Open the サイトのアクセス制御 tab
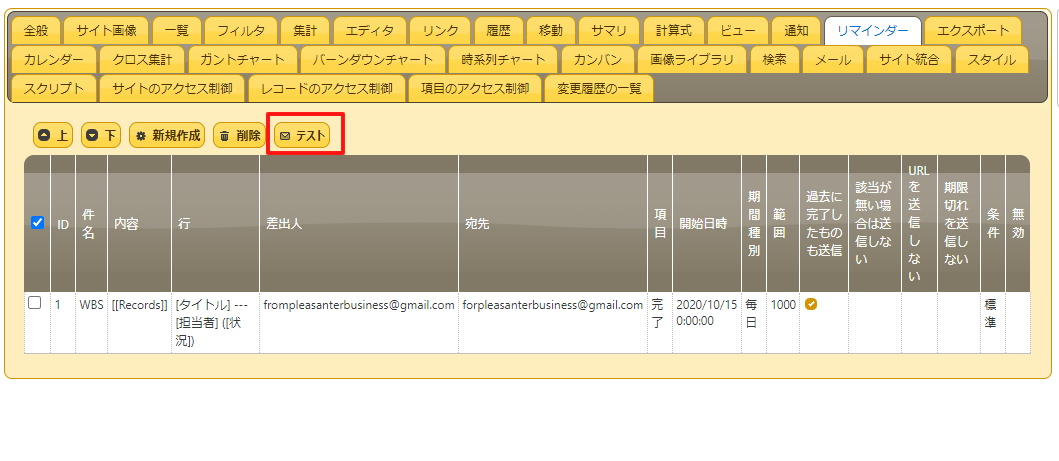Screen dimensions: 1059x461 tap(172, 88)
